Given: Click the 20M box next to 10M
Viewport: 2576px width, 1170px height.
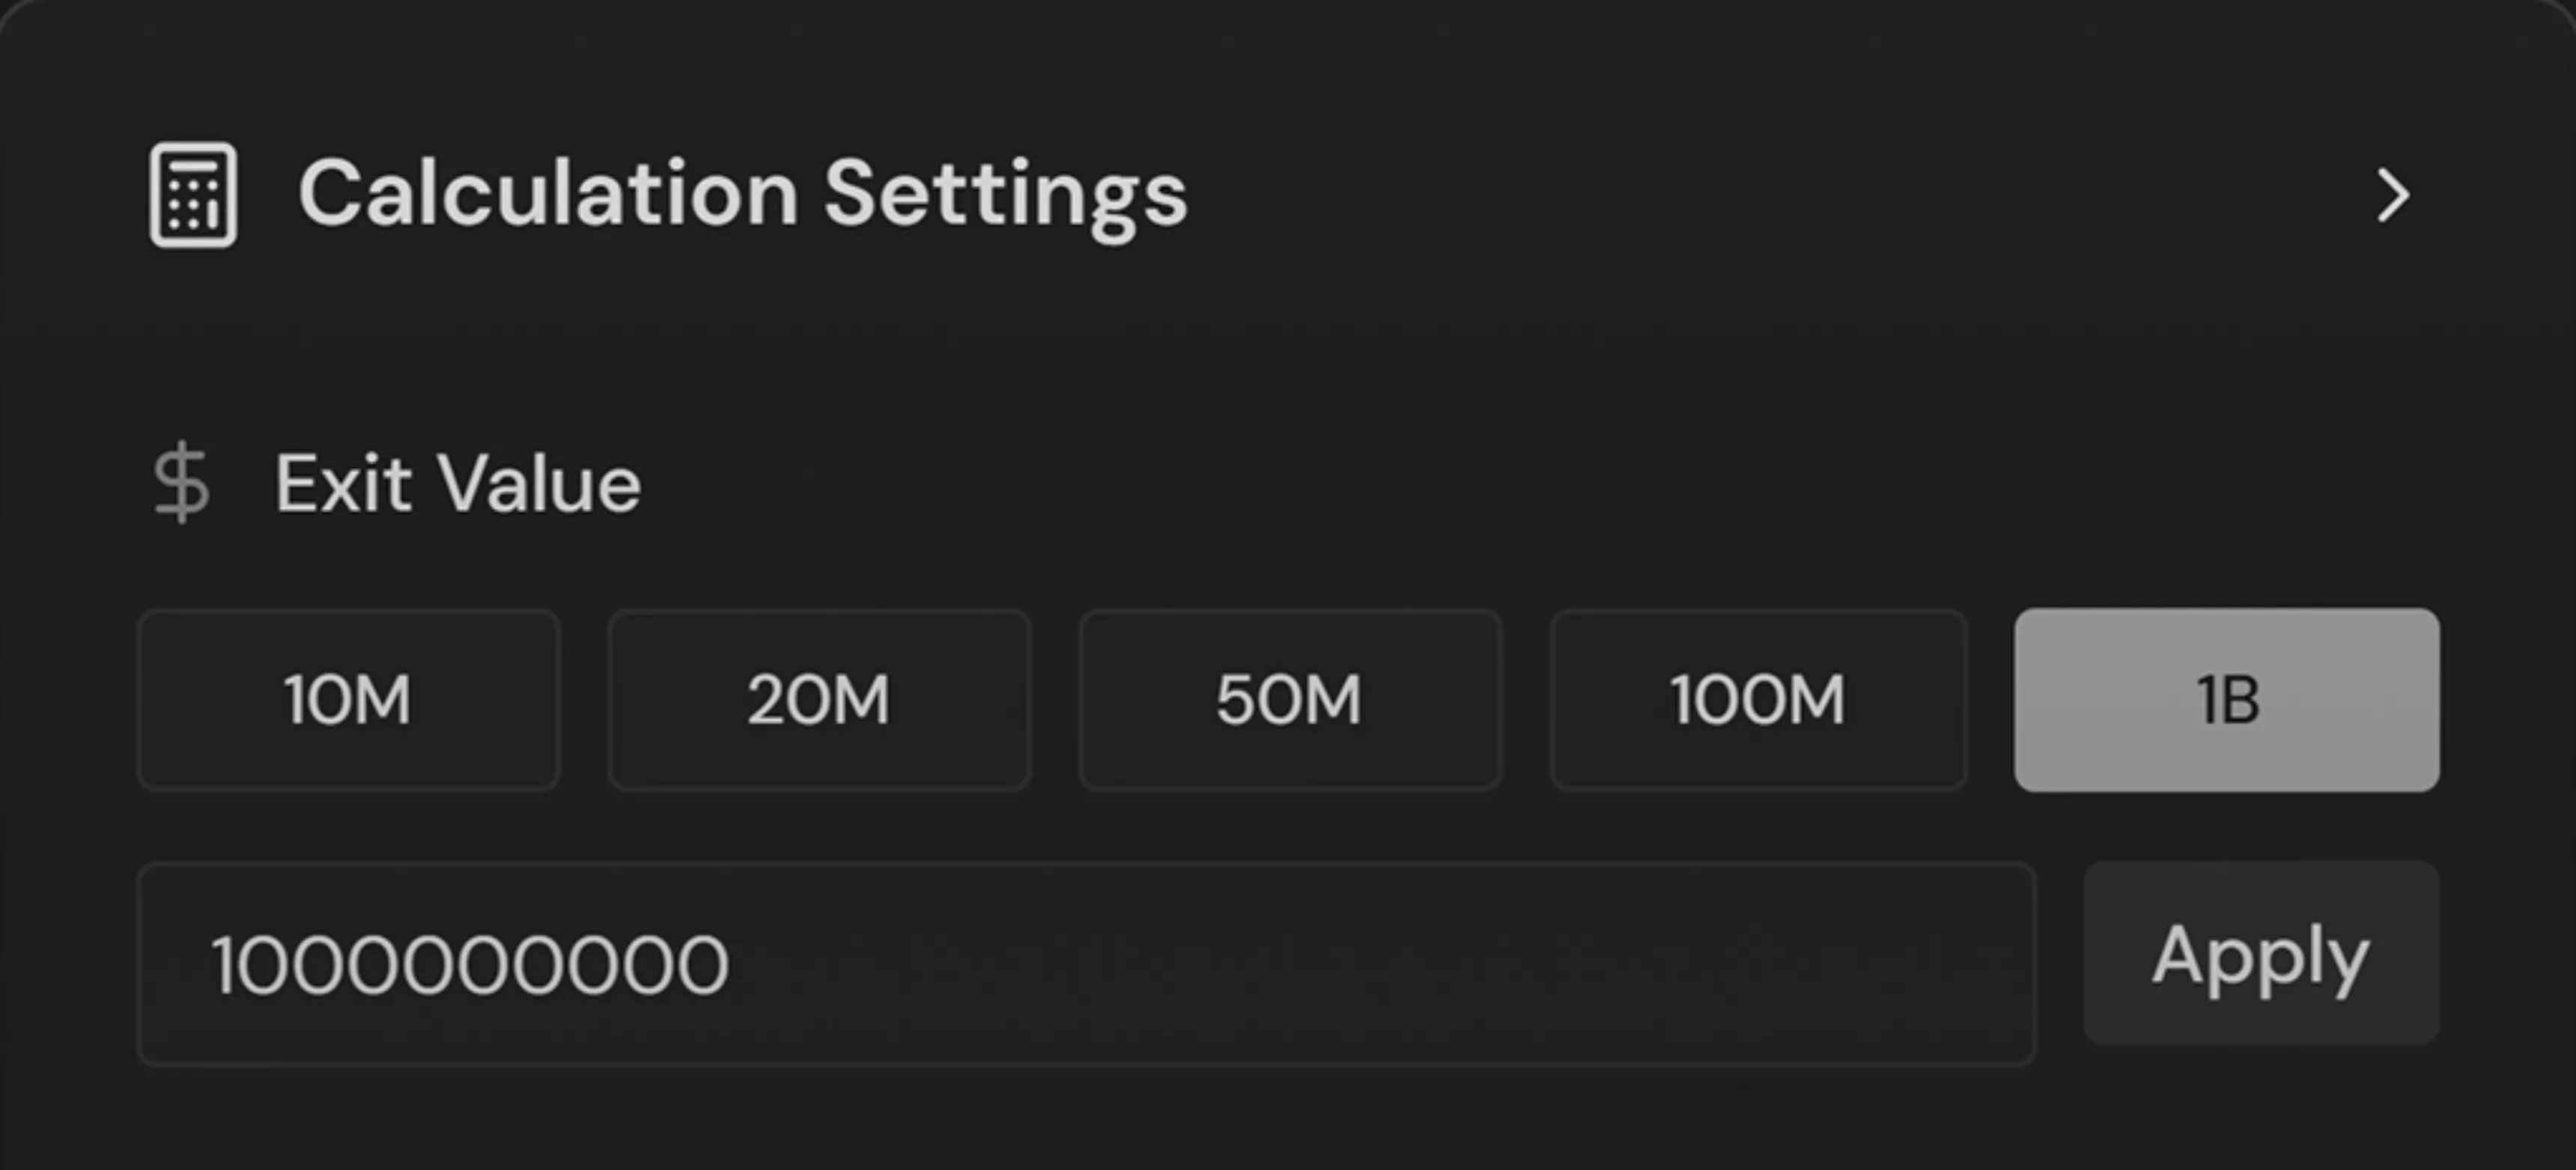Looking at the screenshot, I should coord(819,700).
